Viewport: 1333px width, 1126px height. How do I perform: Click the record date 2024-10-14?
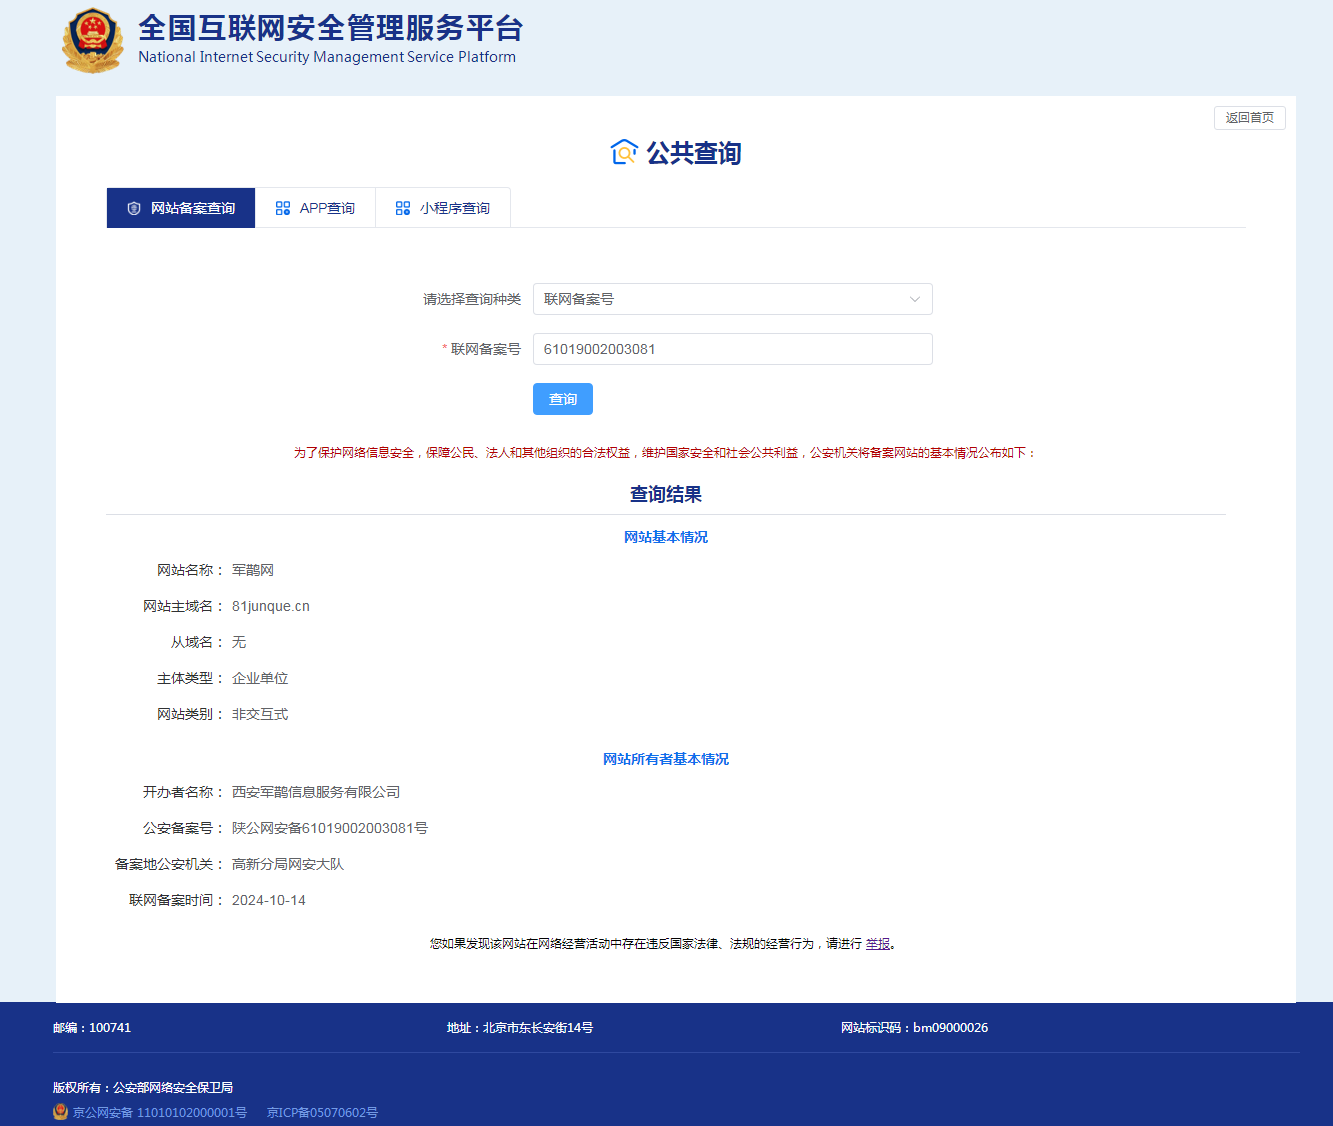[269, 900]
